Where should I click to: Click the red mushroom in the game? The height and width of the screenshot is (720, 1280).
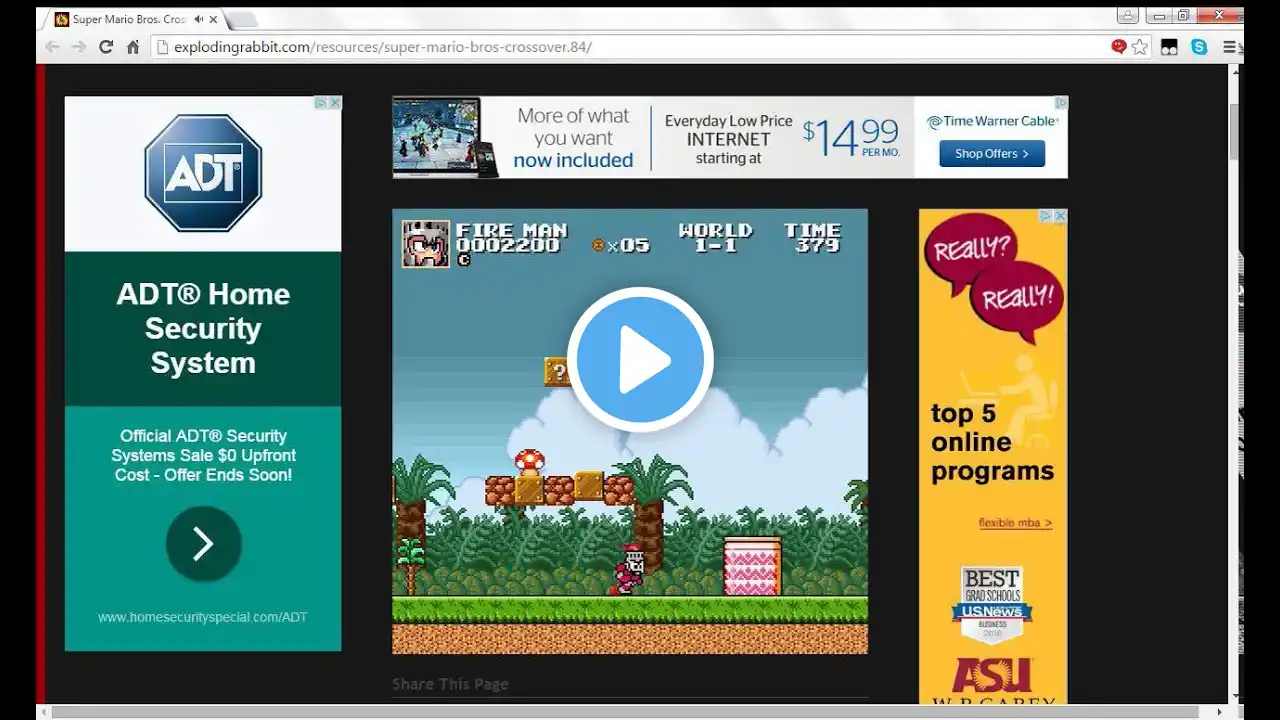(x=529, y=461)
